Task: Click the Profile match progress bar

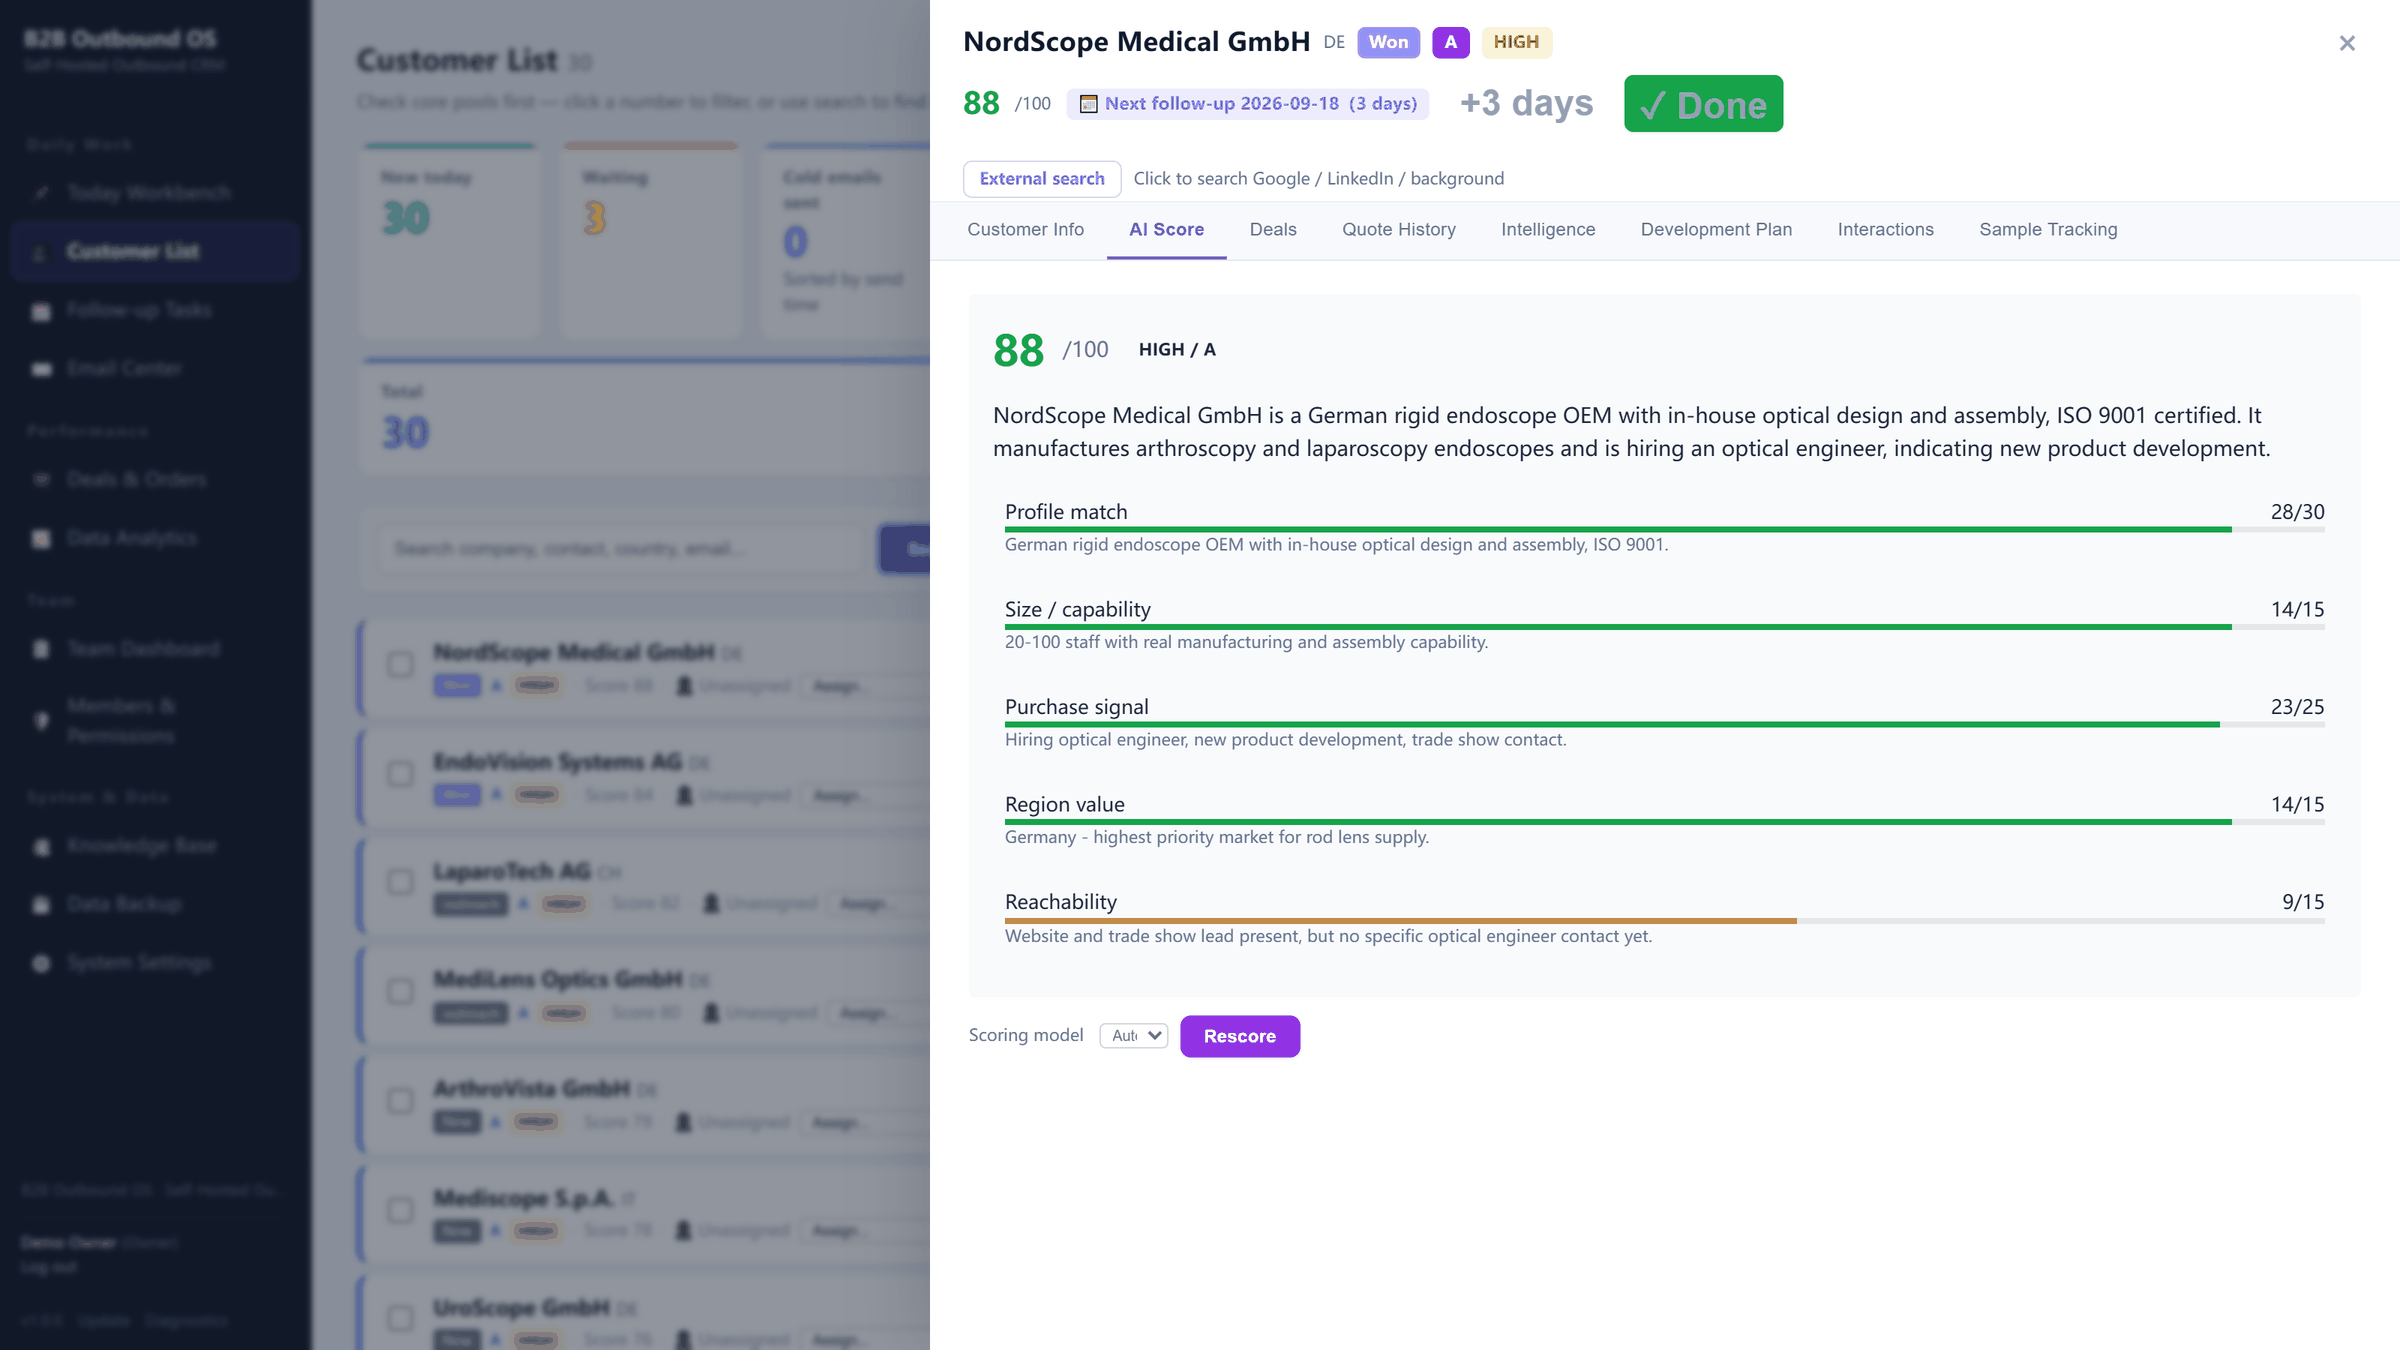Action: point(1664,529)
